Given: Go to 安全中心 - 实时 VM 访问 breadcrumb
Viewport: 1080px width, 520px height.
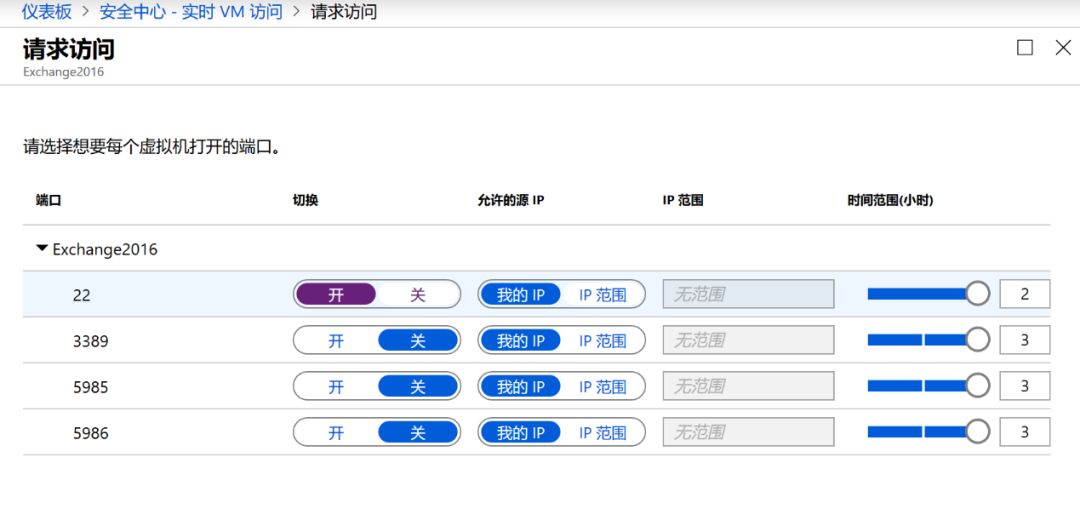Looking at the screenshot, I should click(191, 12).
